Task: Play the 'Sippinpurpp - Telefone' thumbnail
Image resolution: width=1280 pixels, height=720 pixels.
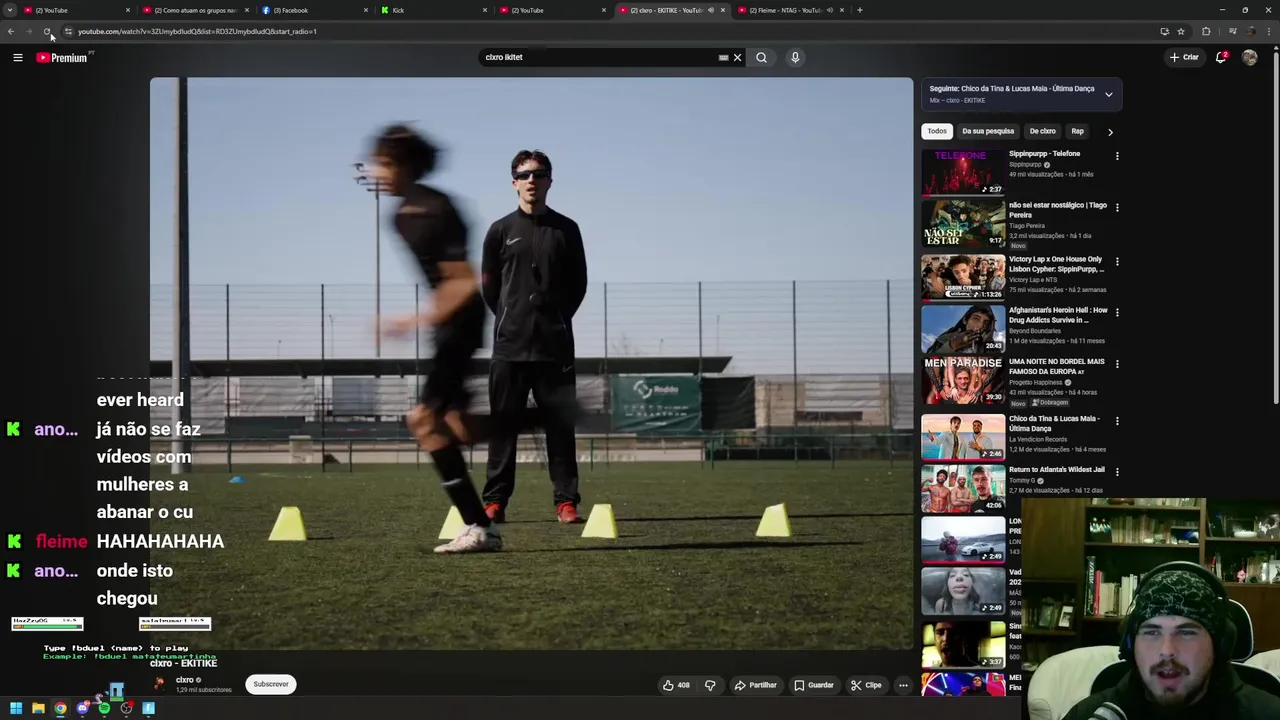Action: (x=963, y=172)
